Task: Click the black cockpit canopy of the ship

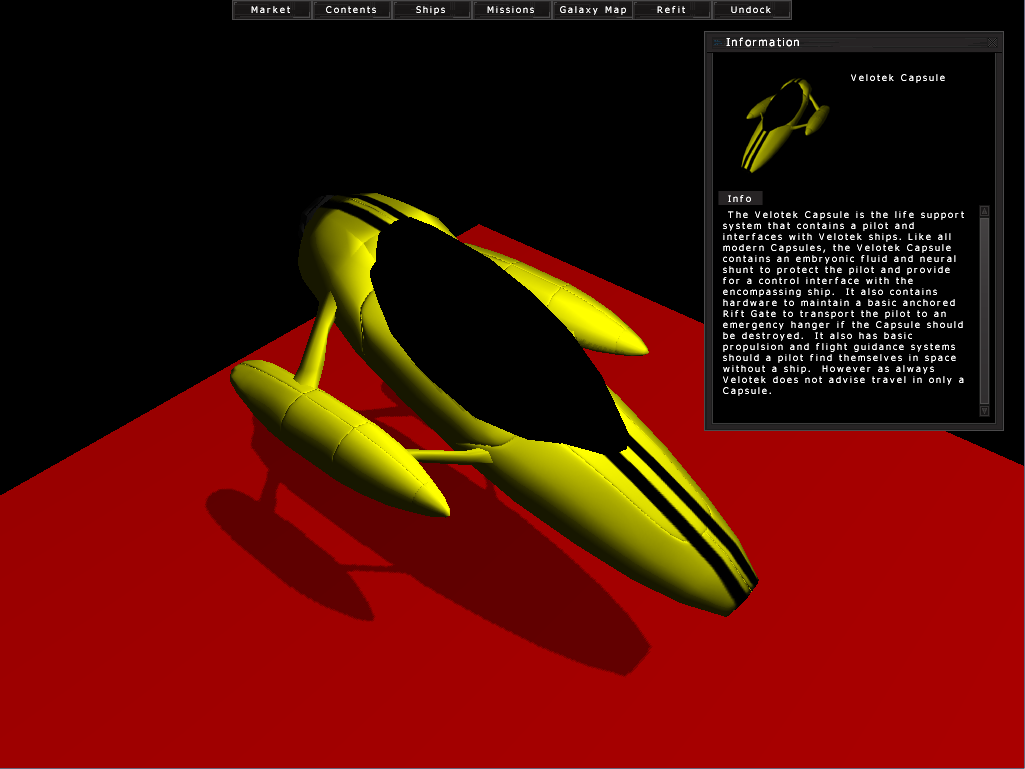Action: coord(500,330)
